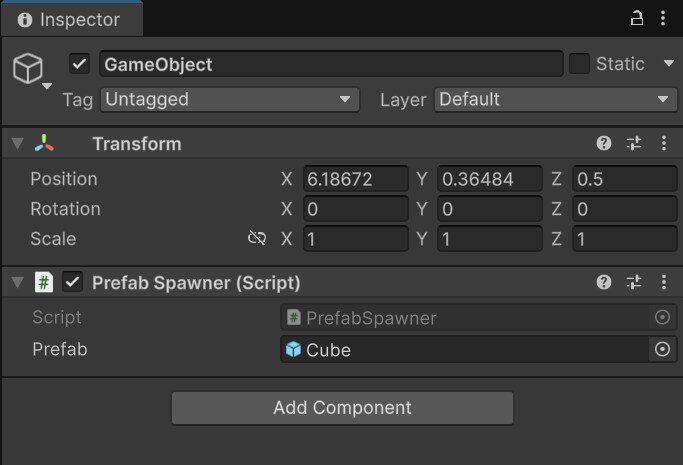The height and width of the screenshot is (465, 683).
Task: Select the Inspector tab
Action: (70, 19)
